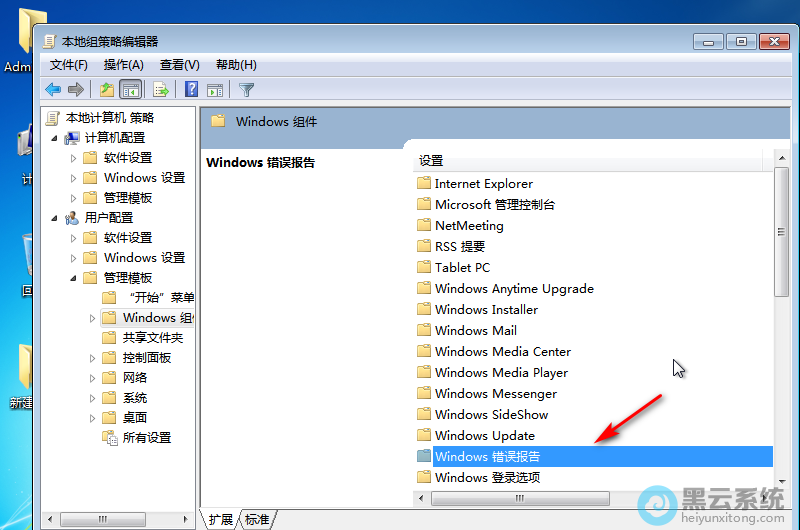Image resolution: width=800 pixels, height=530 pixels.
Task: Open the 查看(V) menu
Action: [180, 65]
